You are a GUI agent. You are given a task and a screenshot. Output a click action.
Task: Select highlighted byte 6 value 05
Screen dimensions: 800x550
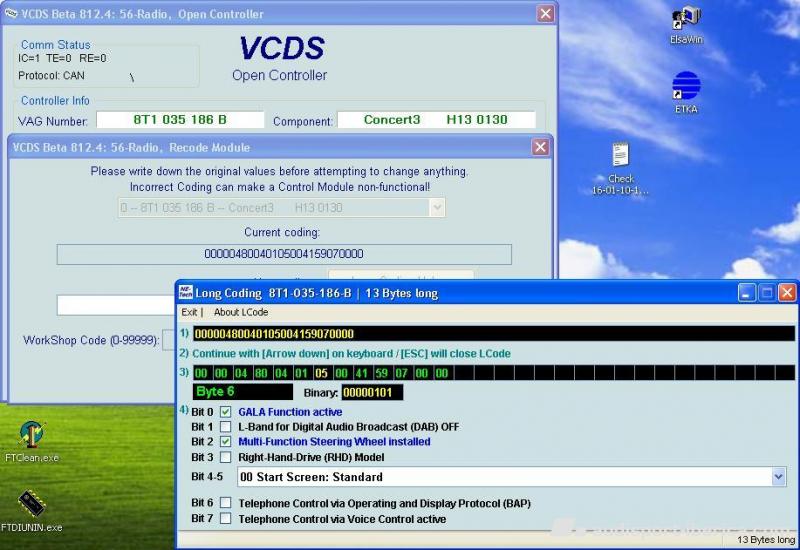321,373
